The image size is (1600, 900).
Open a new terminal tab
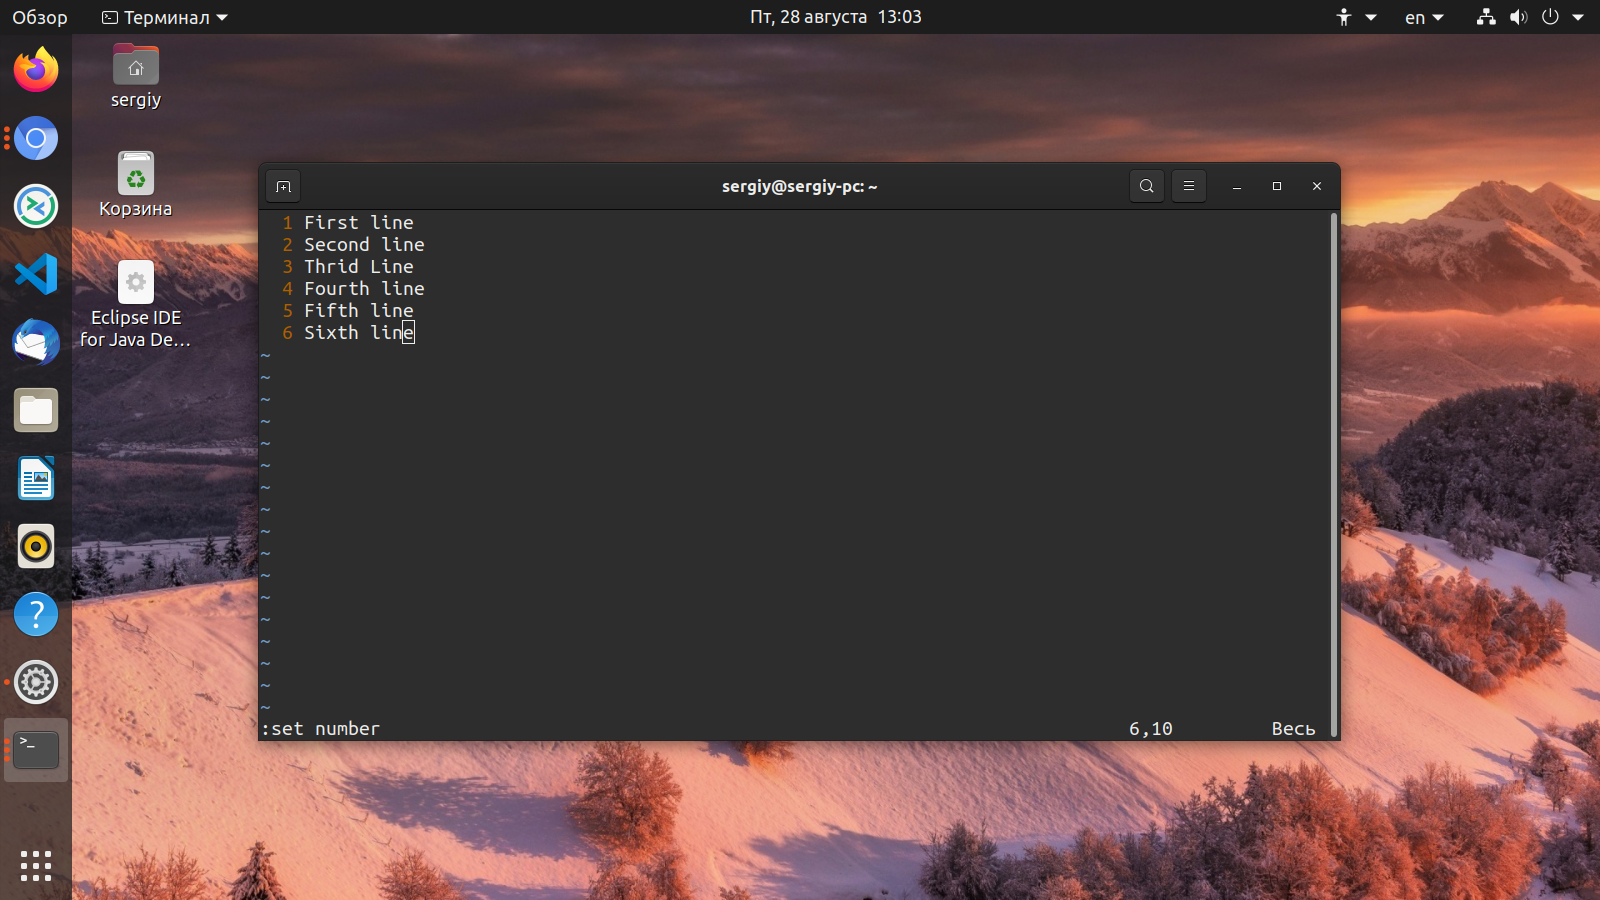tap(283, 186)
